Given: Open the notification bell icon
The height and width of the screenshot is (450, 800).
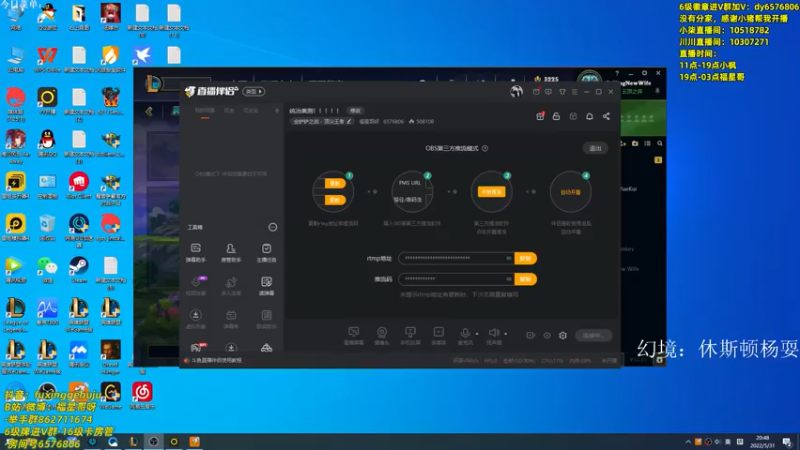Looking at the screenshot, I should [x=589, y=116].
